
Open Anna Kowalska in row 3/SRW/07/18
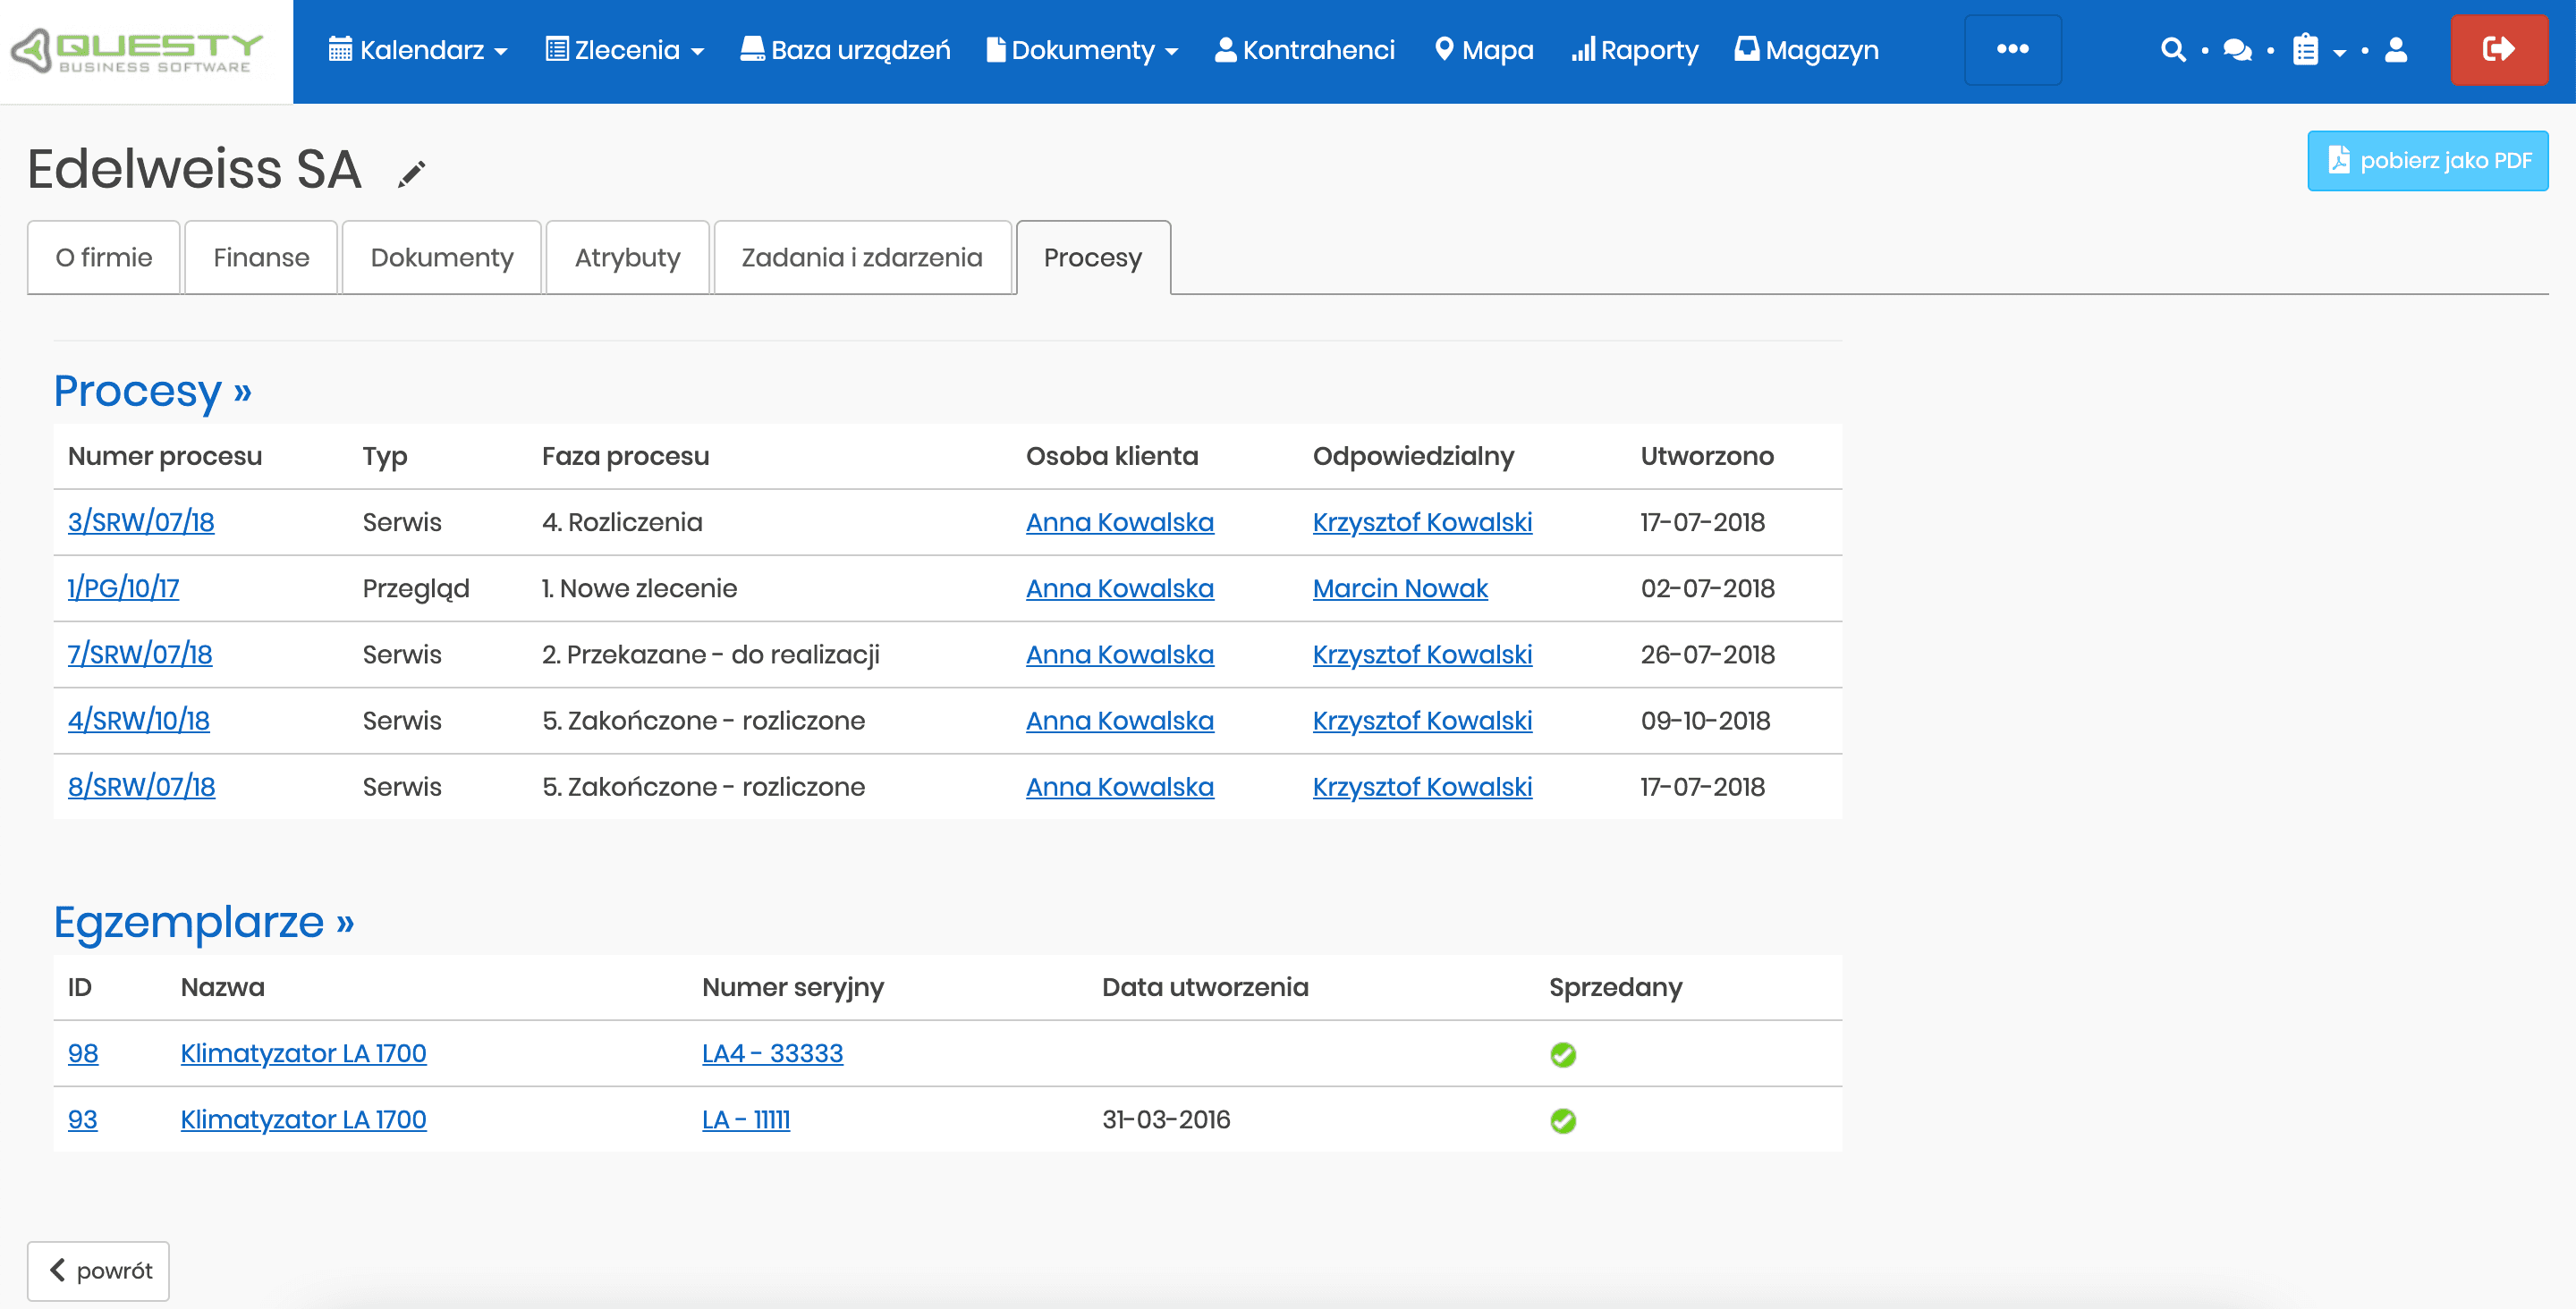click(x=1120, y=521)
